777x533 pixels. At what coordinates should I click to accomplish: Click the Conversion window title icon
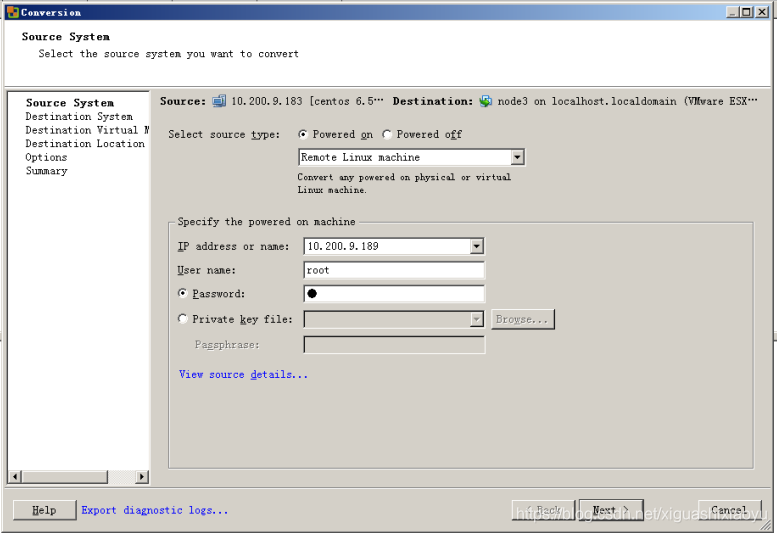pos(13,12)
